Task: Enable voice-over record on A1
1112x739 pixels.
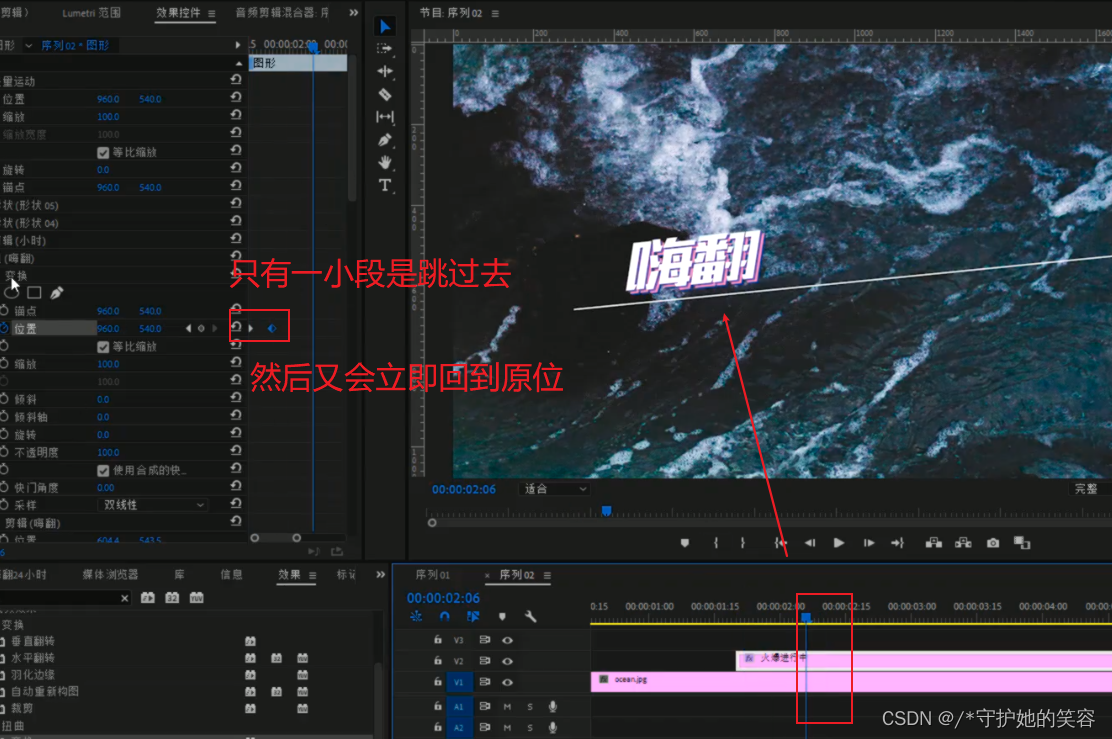Action: [552, 706]
